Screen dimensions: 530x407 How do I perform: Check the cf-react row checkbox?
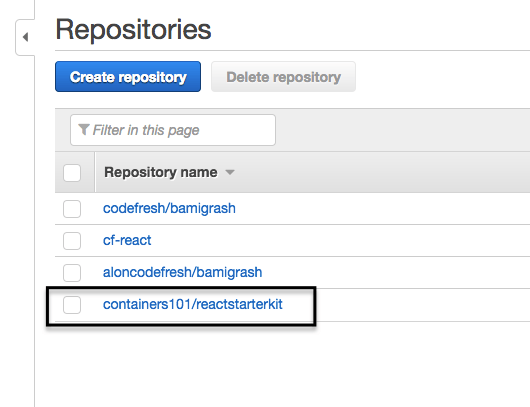tap(72, 241)
